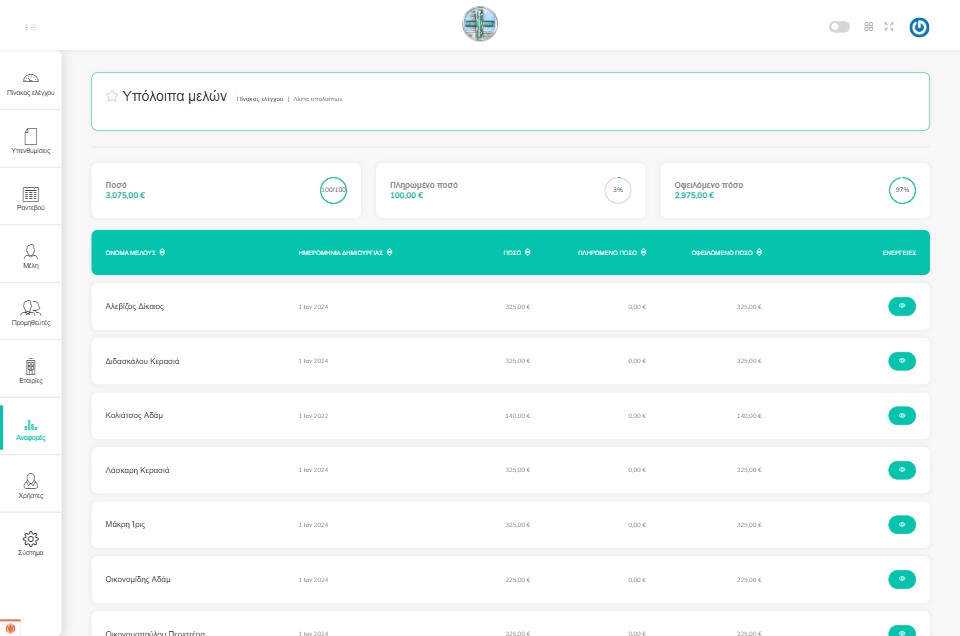
Task: Click the ΕΝΕΡΓΕΙΕΣ column header
Action: [x=899, y=253]
